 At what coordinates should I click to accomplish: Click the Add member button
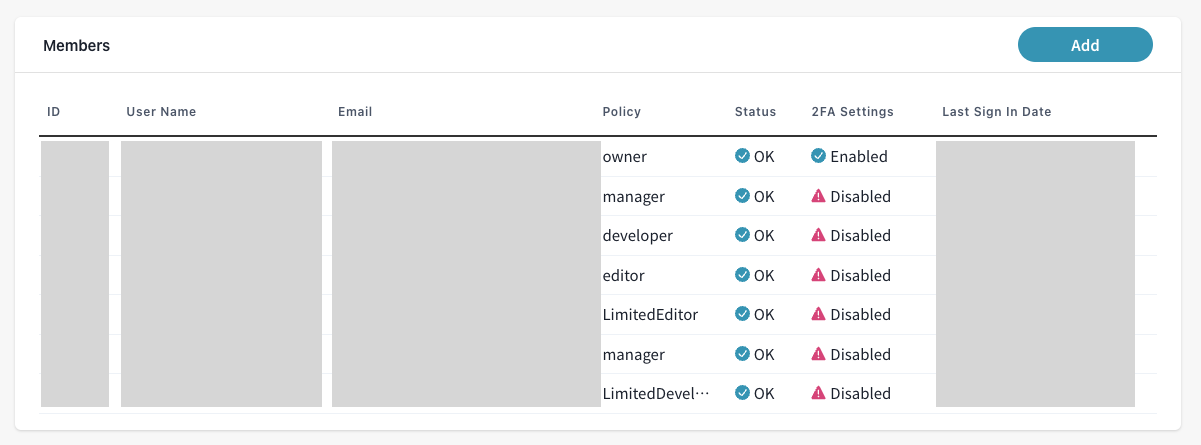click(1085, 45)
